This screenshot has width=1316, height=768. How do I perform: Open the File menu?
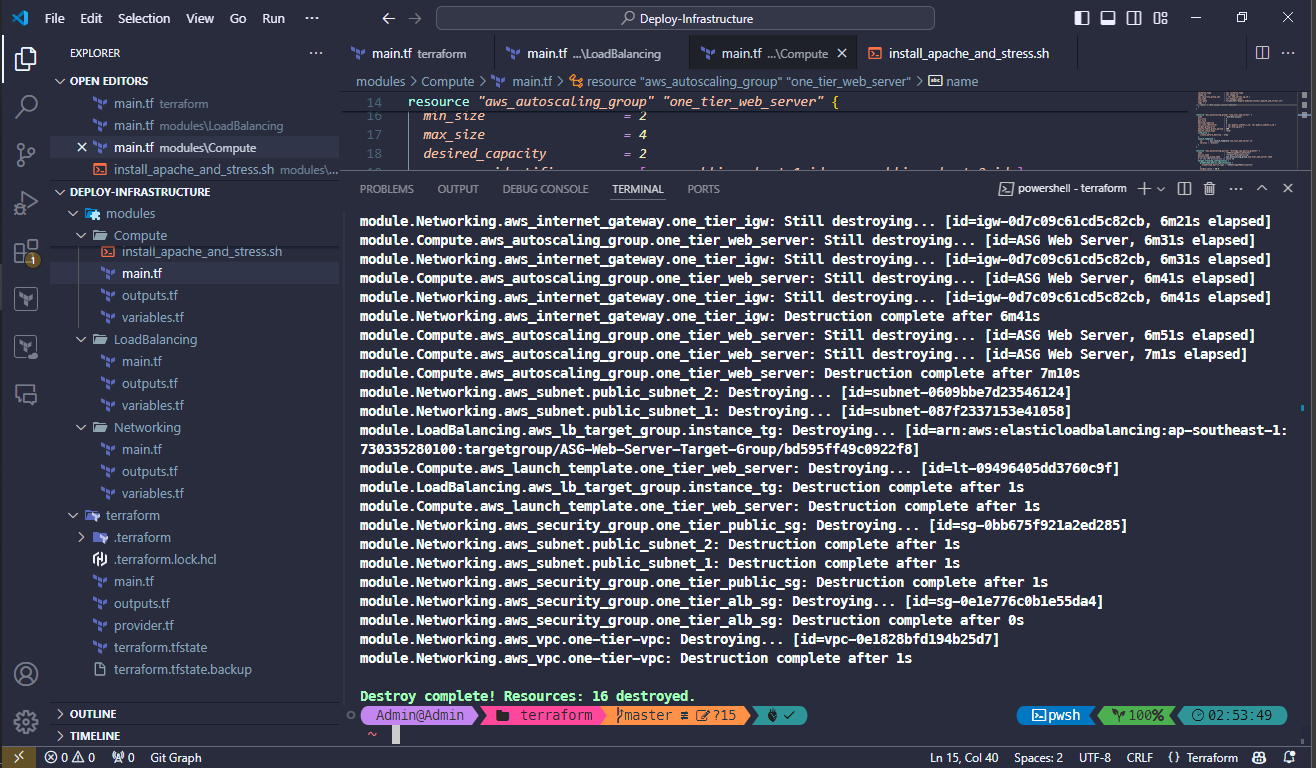click(x=55, y=18)
